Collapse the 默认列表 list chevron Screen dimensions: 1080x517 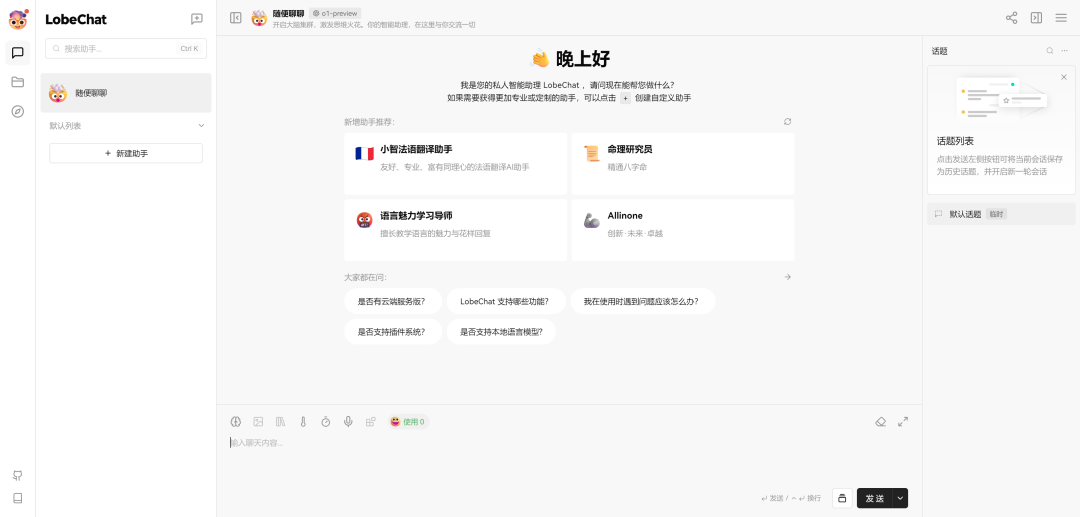pos(201,126)
